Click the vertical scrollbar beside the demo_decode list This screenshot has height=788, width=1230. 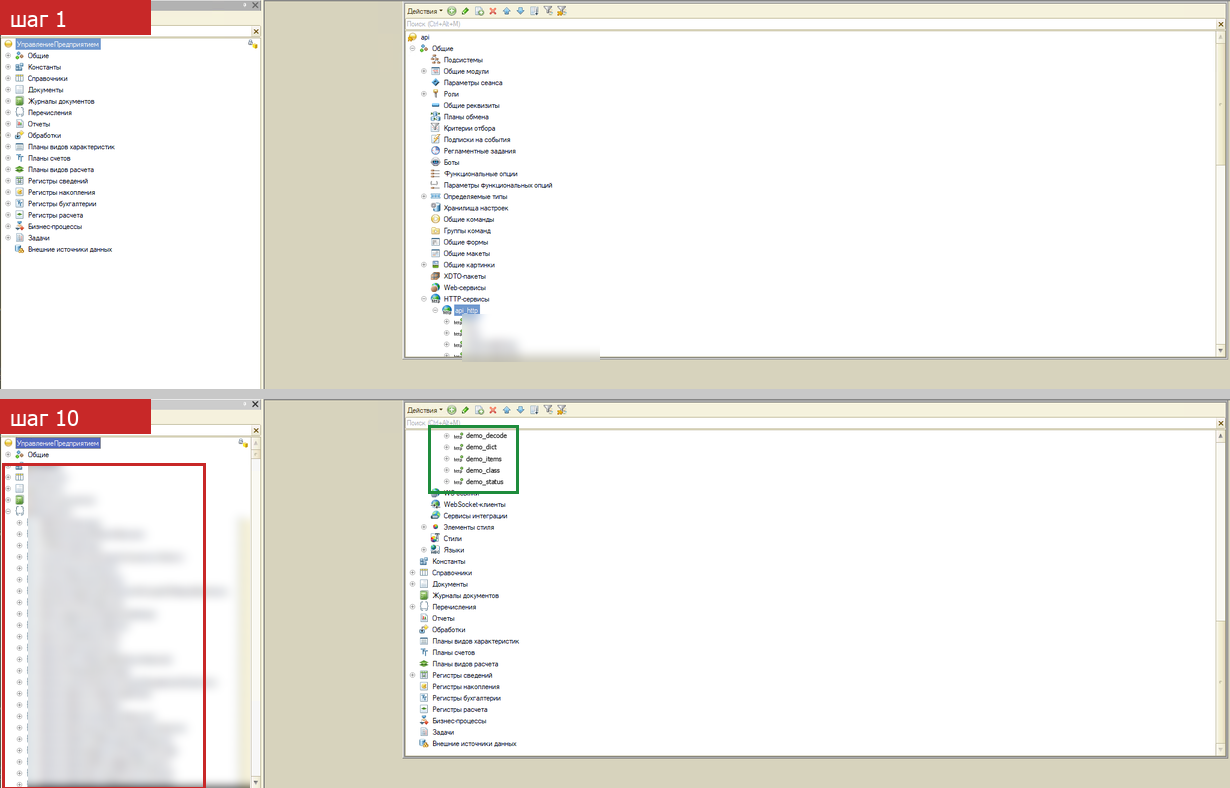(1220, 593)
